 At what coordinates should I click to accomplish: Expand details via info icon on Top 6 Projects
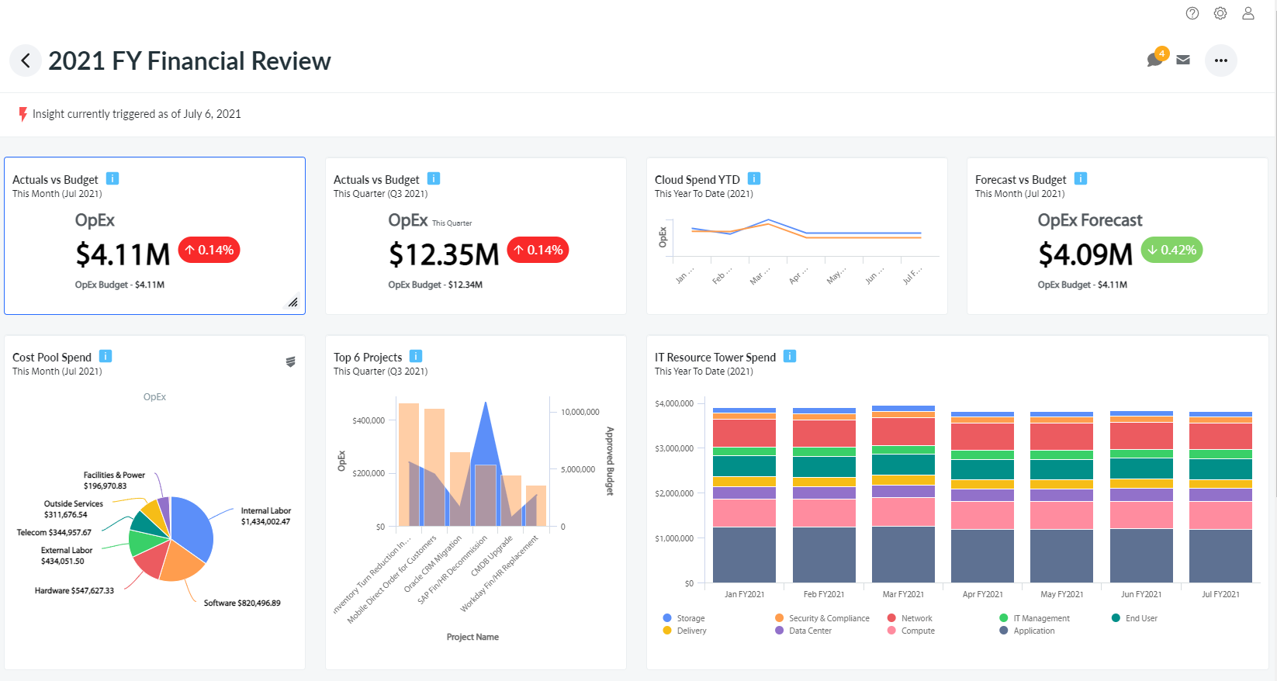point(417,356)
